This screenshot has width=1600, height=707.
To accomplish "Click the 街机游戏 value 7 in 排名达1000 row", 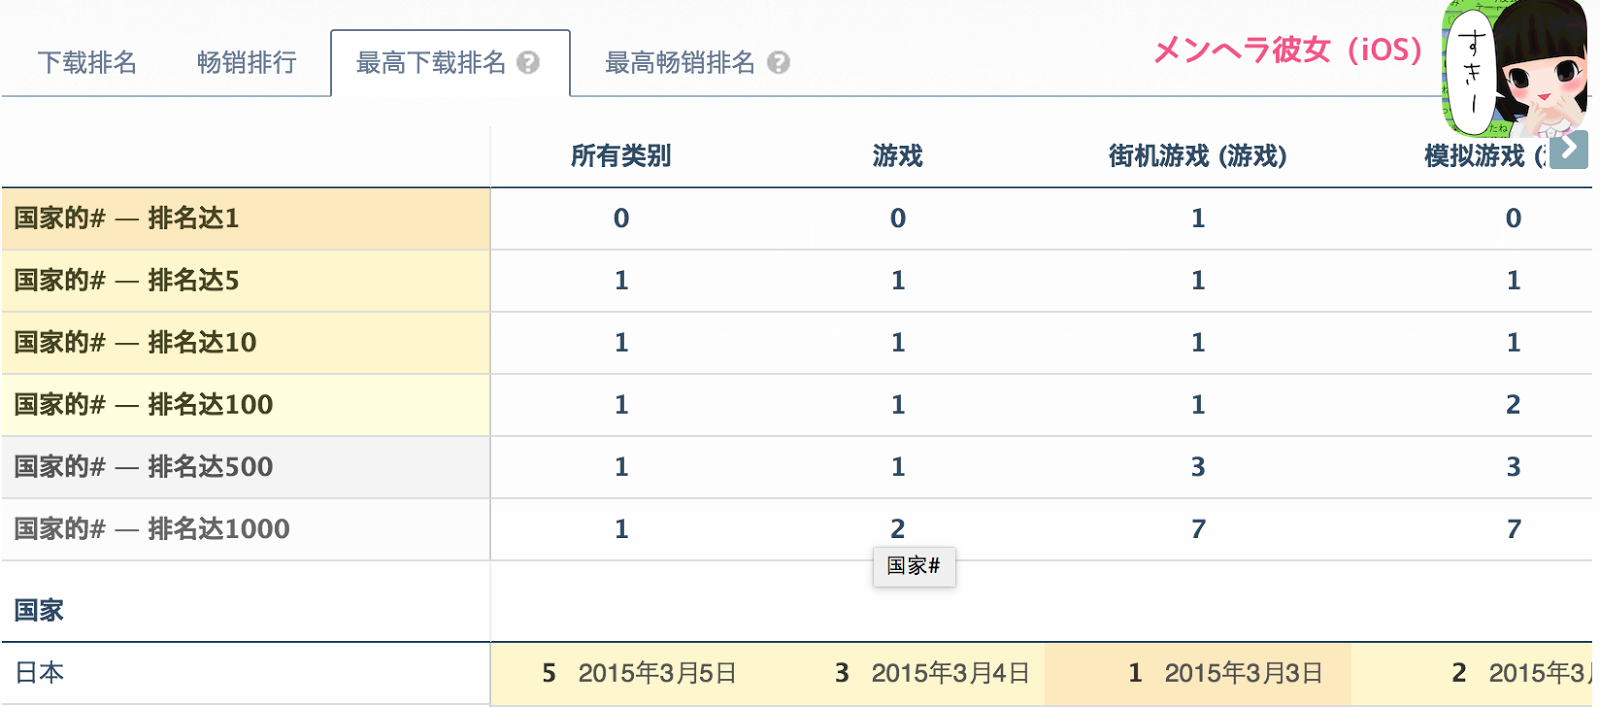I will pos(1198,528).
